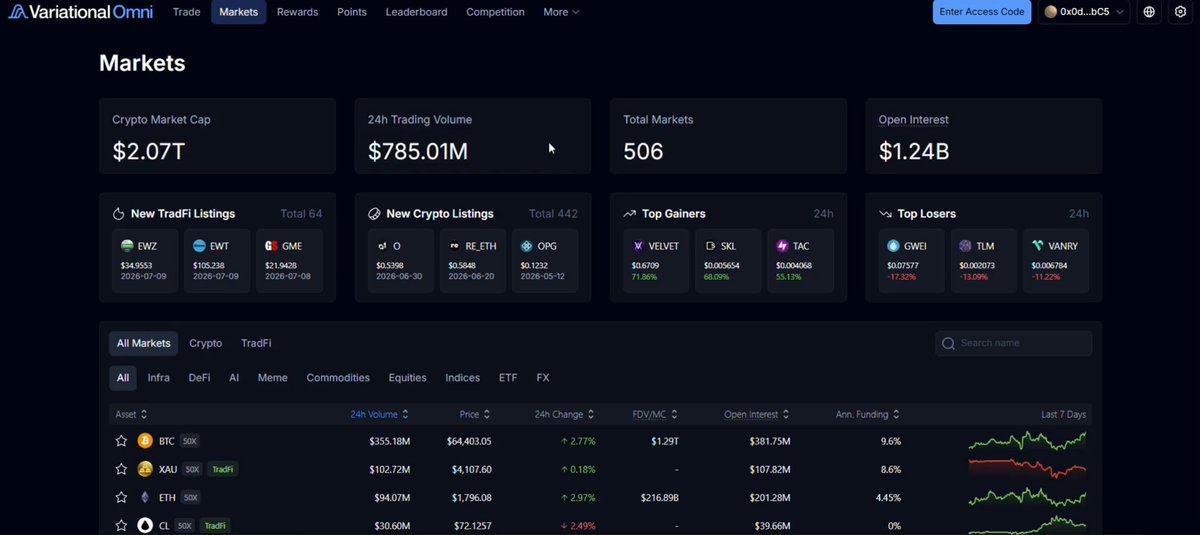
Task: Click the TLM loser icon
Action: tap(966, 246)
